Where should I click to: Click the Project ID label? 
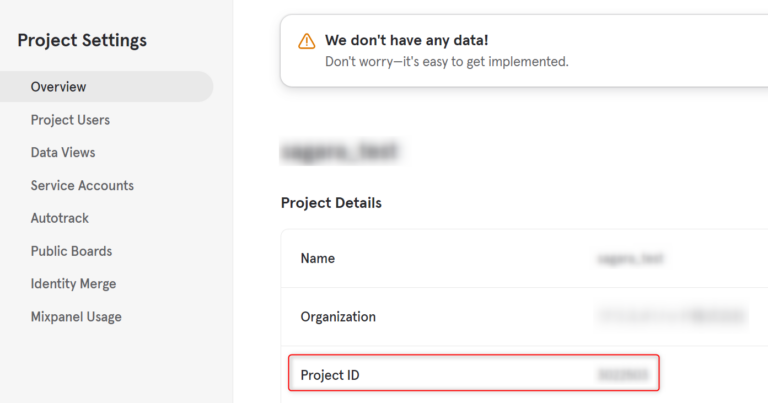pos(330,375)
